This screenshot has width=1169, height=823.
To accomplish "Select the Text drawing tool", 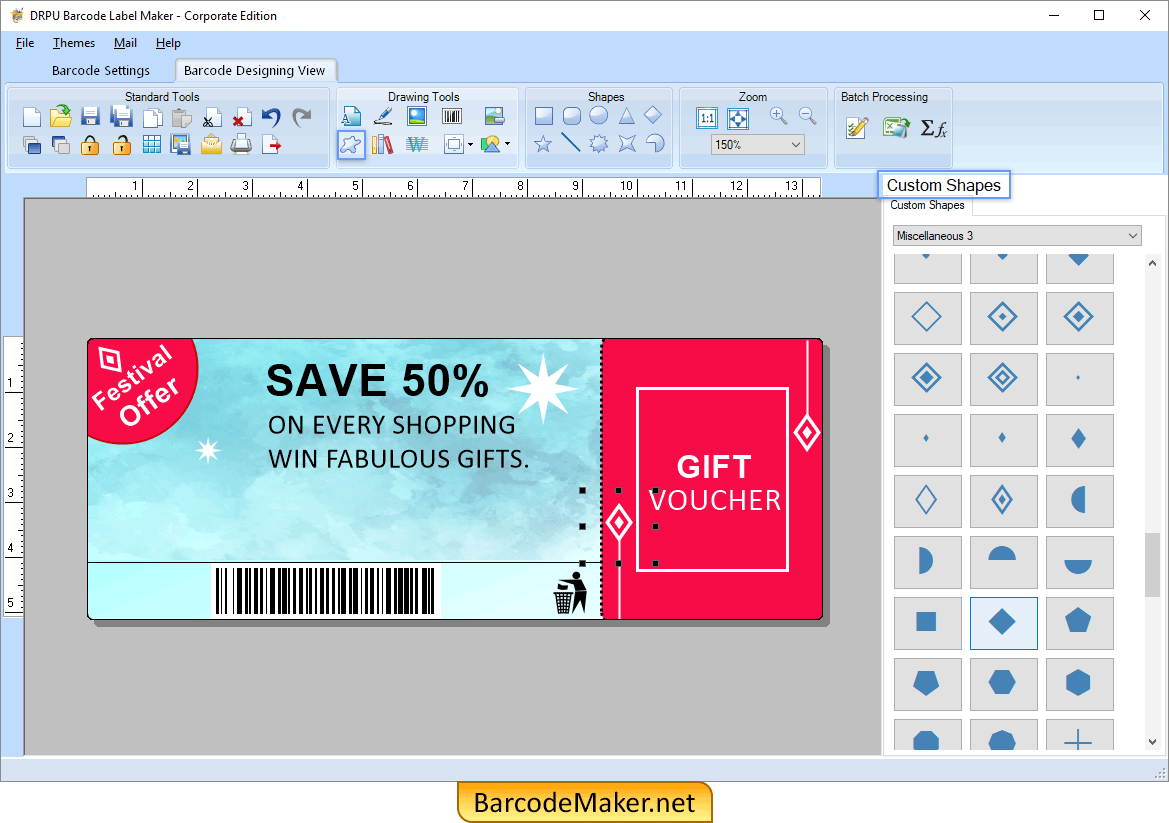I will point(352,115).
